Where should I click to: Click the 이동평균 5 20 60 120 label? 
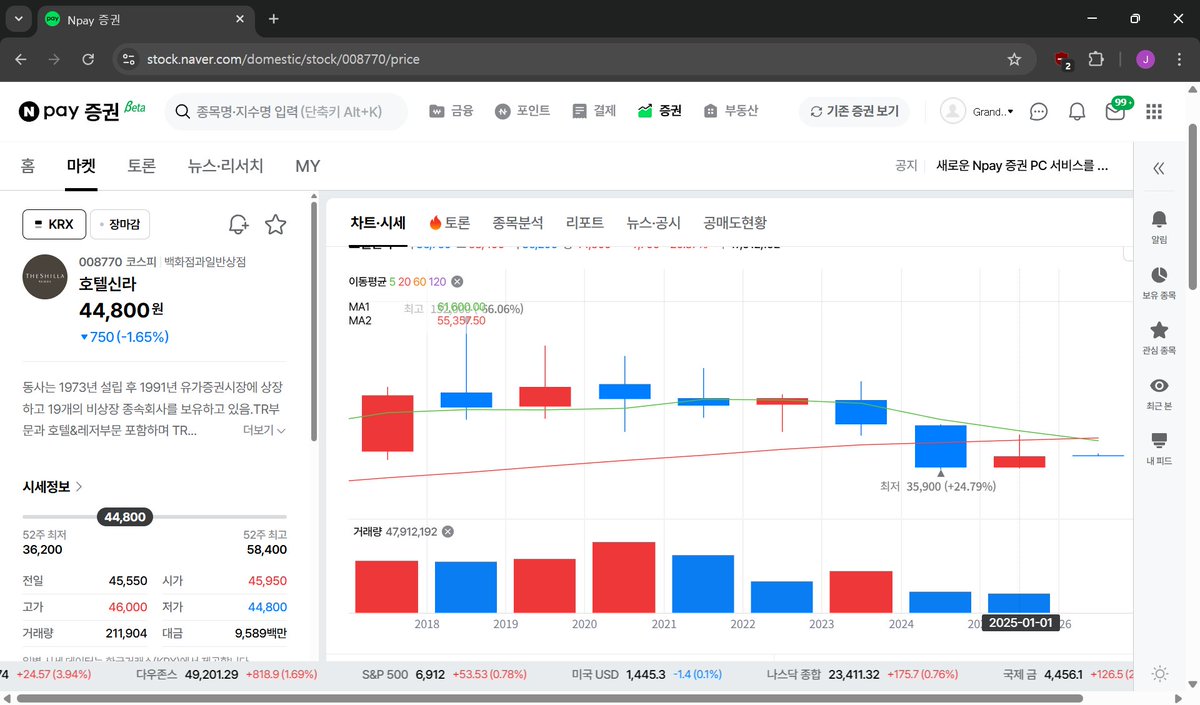coord(398,282)
